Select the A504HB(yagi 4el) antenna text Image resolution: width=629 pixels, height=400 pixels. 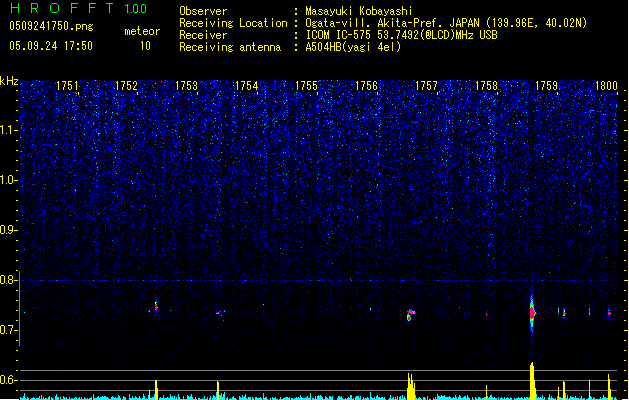click(x=353, y=47)
